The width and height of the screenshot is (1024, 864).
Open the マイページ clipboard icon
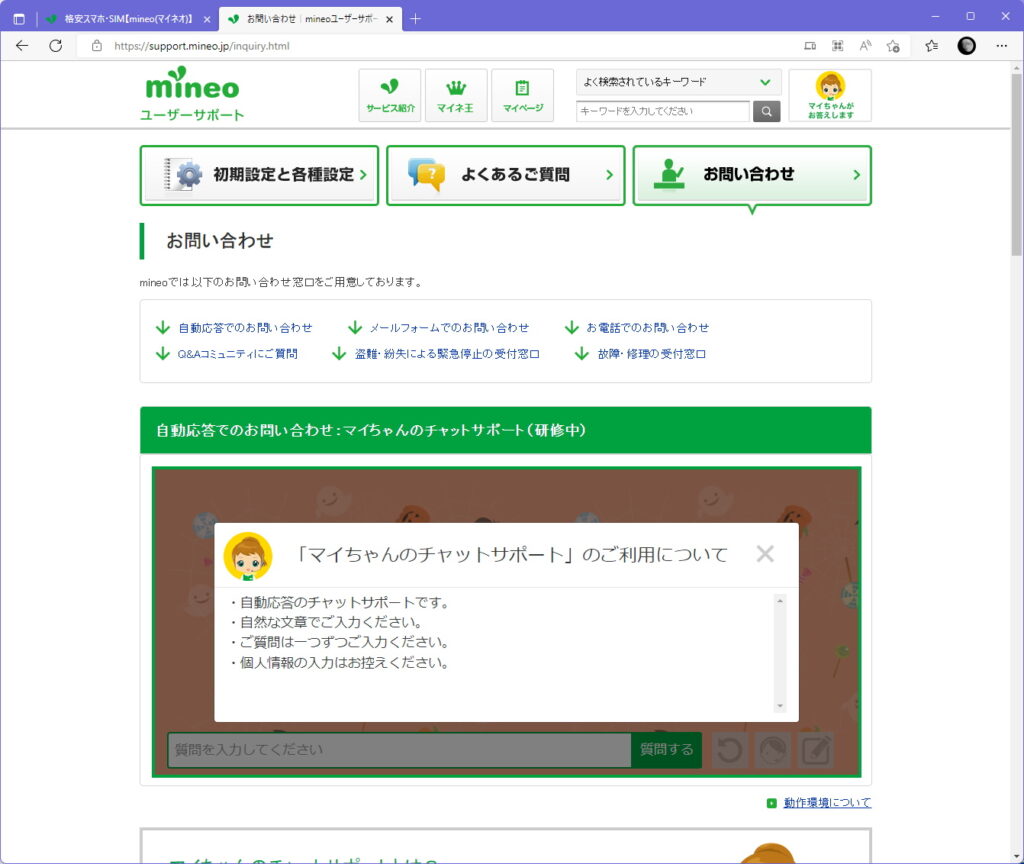522,95
